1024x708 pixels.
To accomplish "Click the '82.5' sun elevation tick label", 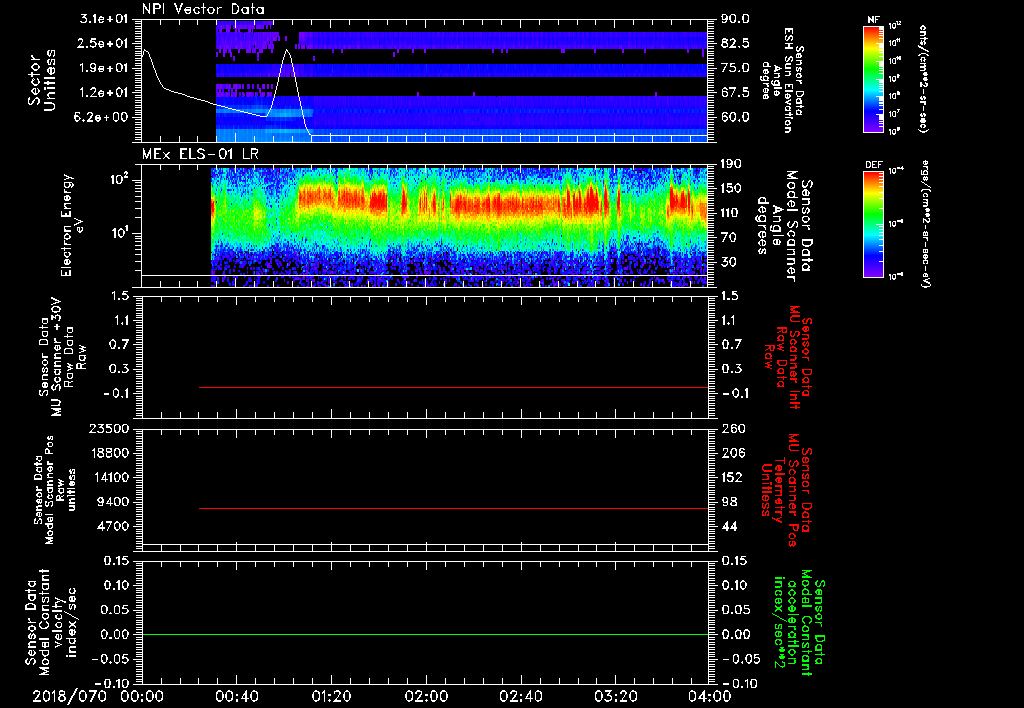I will coord(735,43).
